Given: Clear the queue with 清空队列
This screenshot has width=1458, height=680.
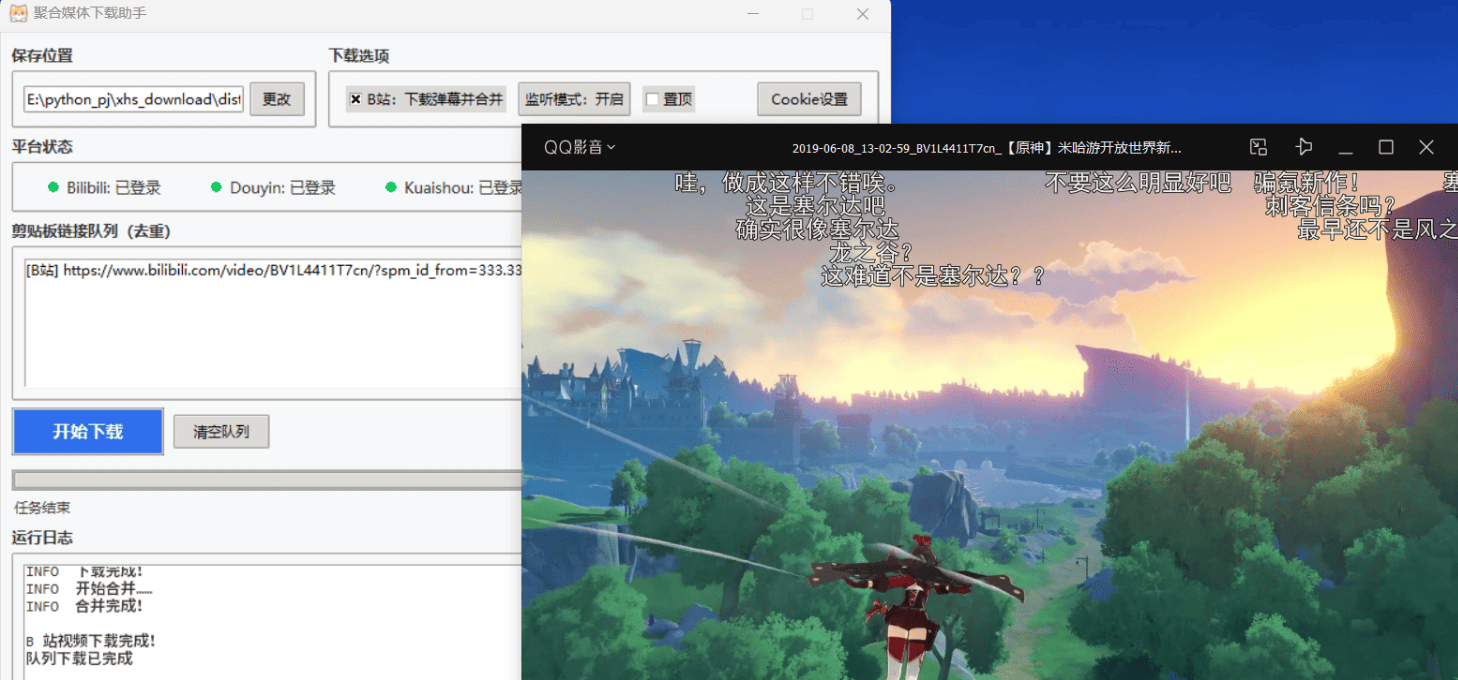Looking at the screenshot, I should 221,432.
